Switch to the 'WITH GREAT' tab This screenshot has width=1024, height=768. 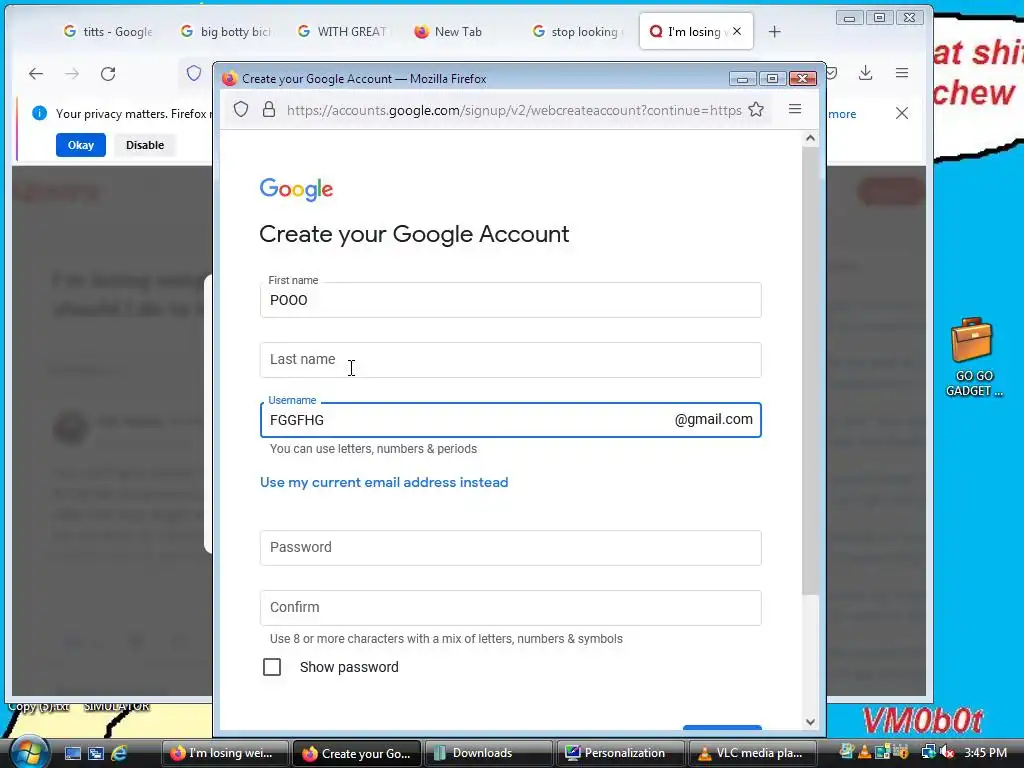point(342,31)
